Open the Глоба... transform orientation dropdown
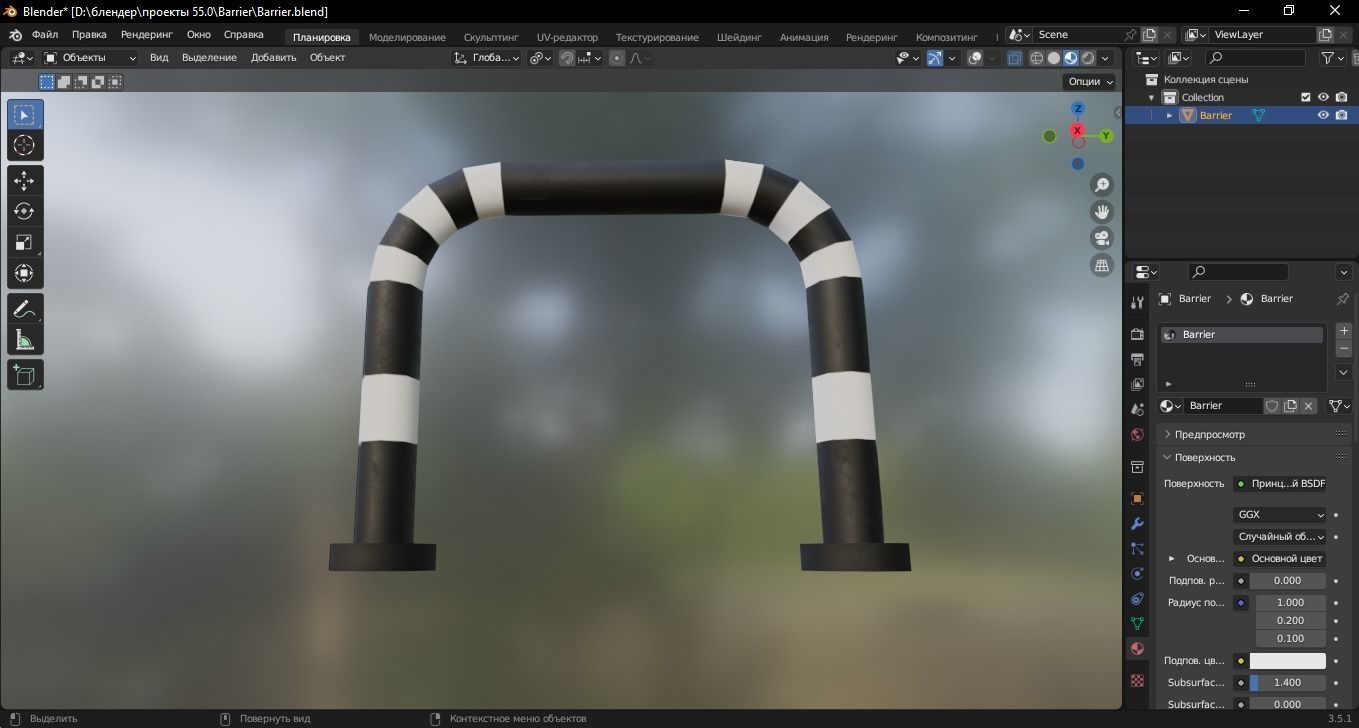The image size is (1359, 728). [x=487, y=58]
